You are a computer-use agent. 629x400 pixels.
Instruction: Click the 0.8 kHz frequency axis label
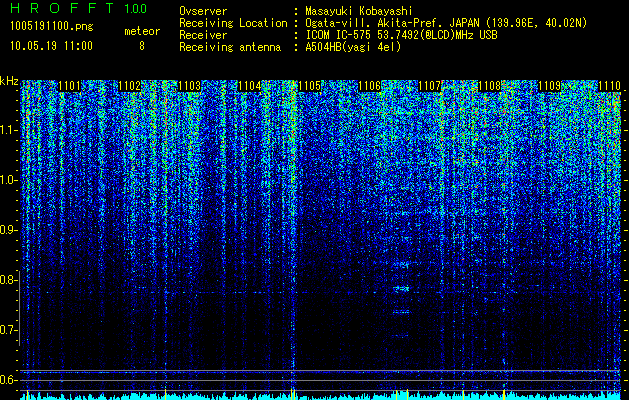click(8, 280)
